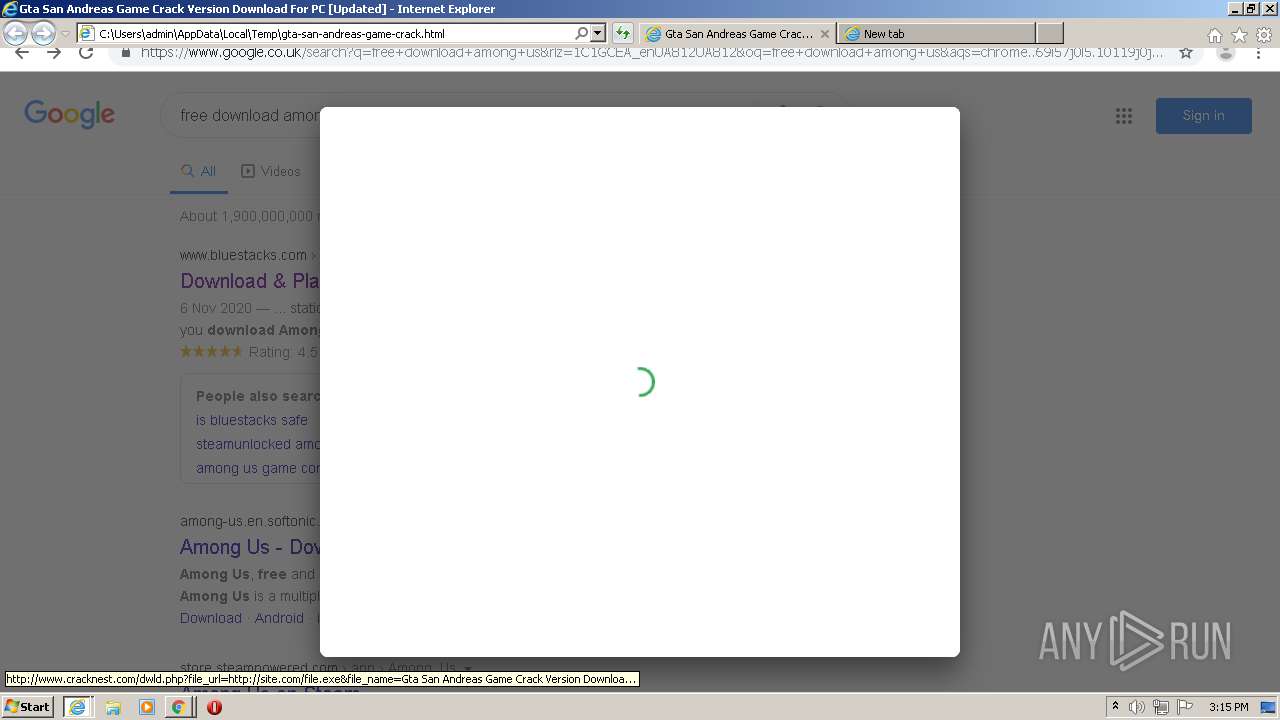Click the Internet Explorer Home icon
Screen dimensions: 1280x720
click(x=1214, y=35)
